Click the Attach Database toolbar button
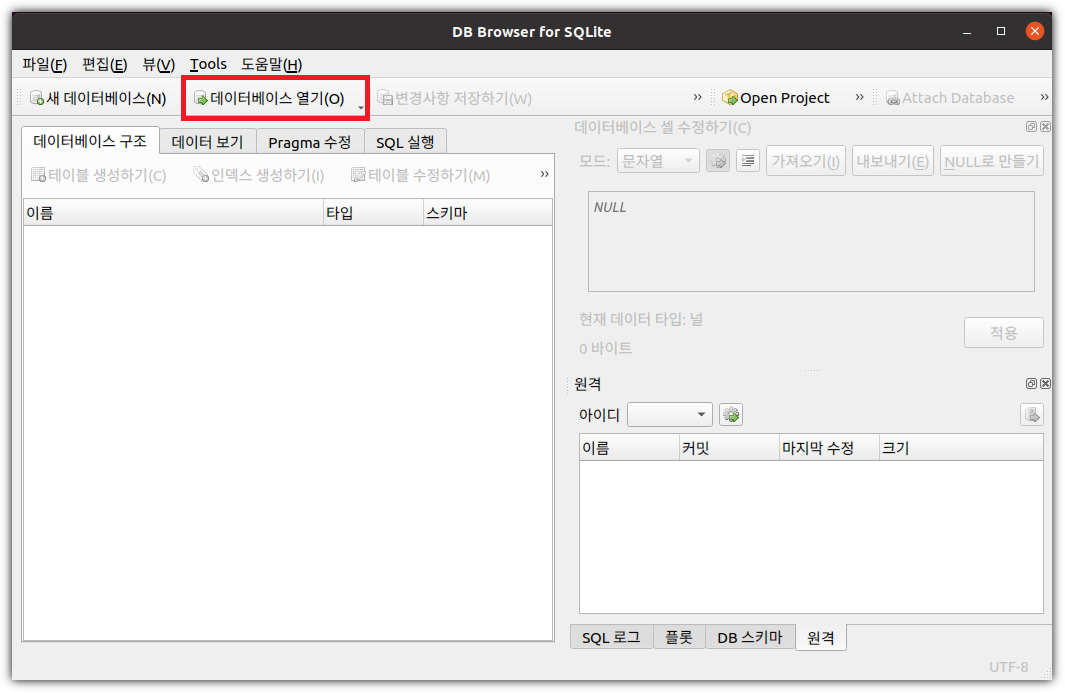 point(950,98)
